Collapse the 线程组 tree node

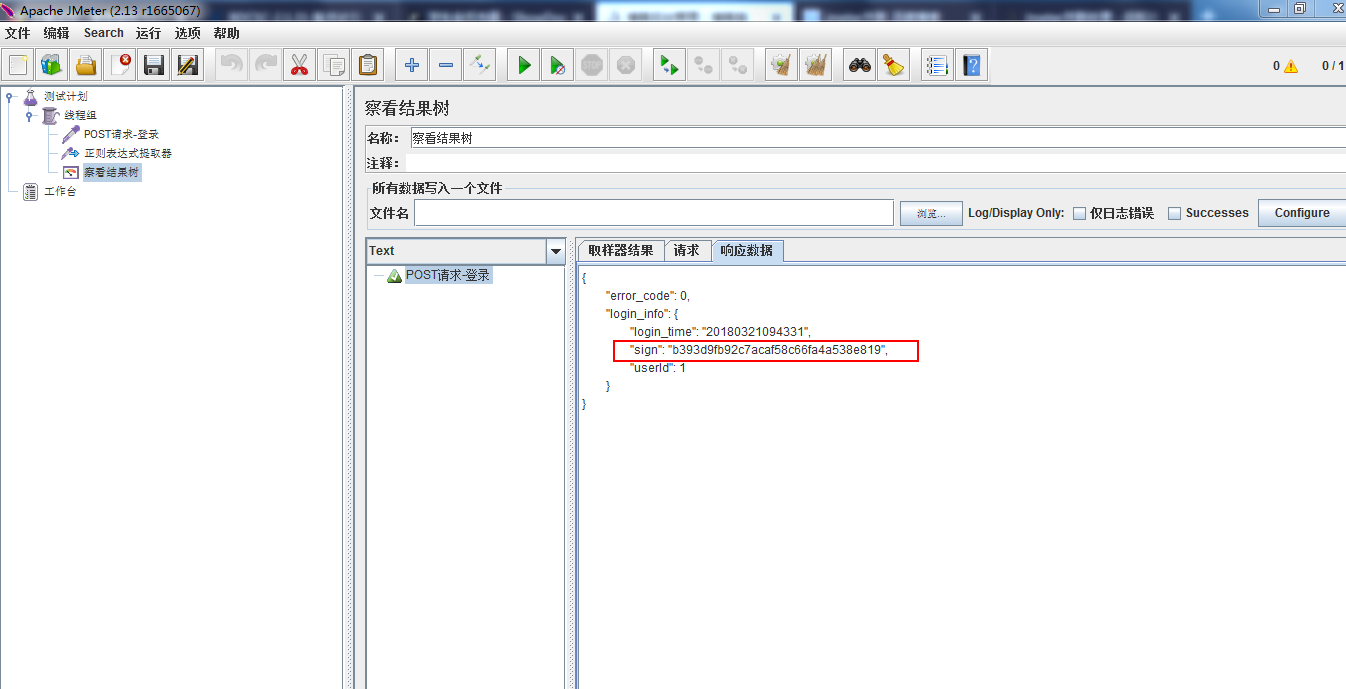click(x=29, y=116)
